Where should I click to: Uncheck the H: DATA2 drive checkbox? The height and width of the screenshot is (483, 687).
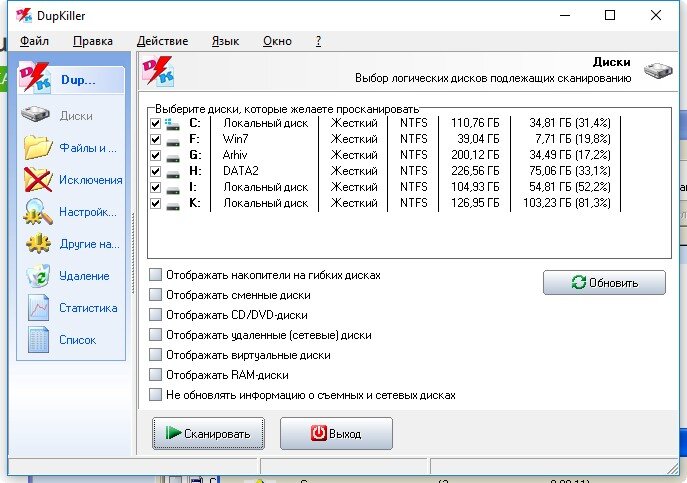(155, 171)
